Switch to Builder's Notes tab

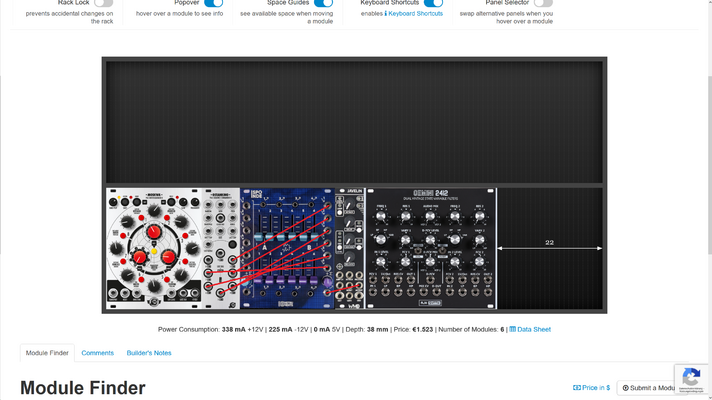point(149,353)
